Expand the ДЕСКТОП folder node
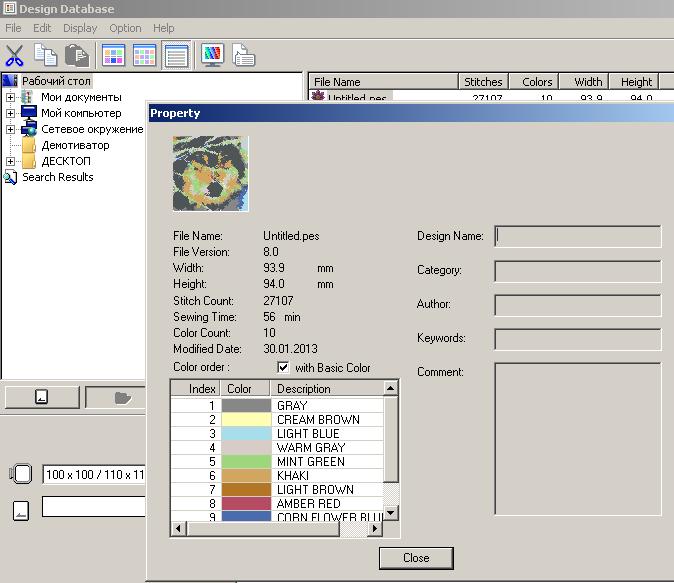 click(11, 161)
